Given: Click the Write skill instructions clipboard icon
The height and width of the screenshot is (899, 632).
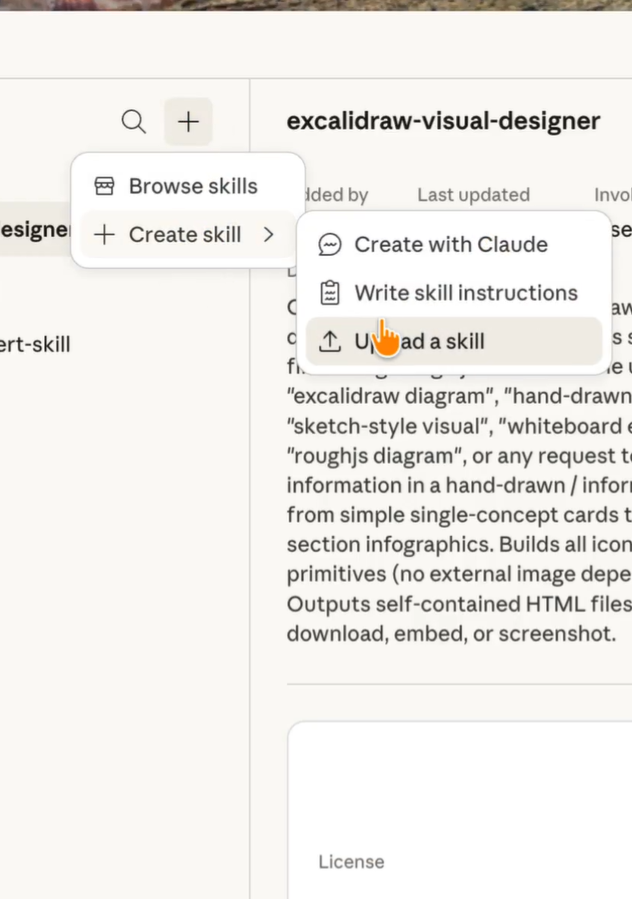Looking at the screenshot, I should click(x=330, y=293).
